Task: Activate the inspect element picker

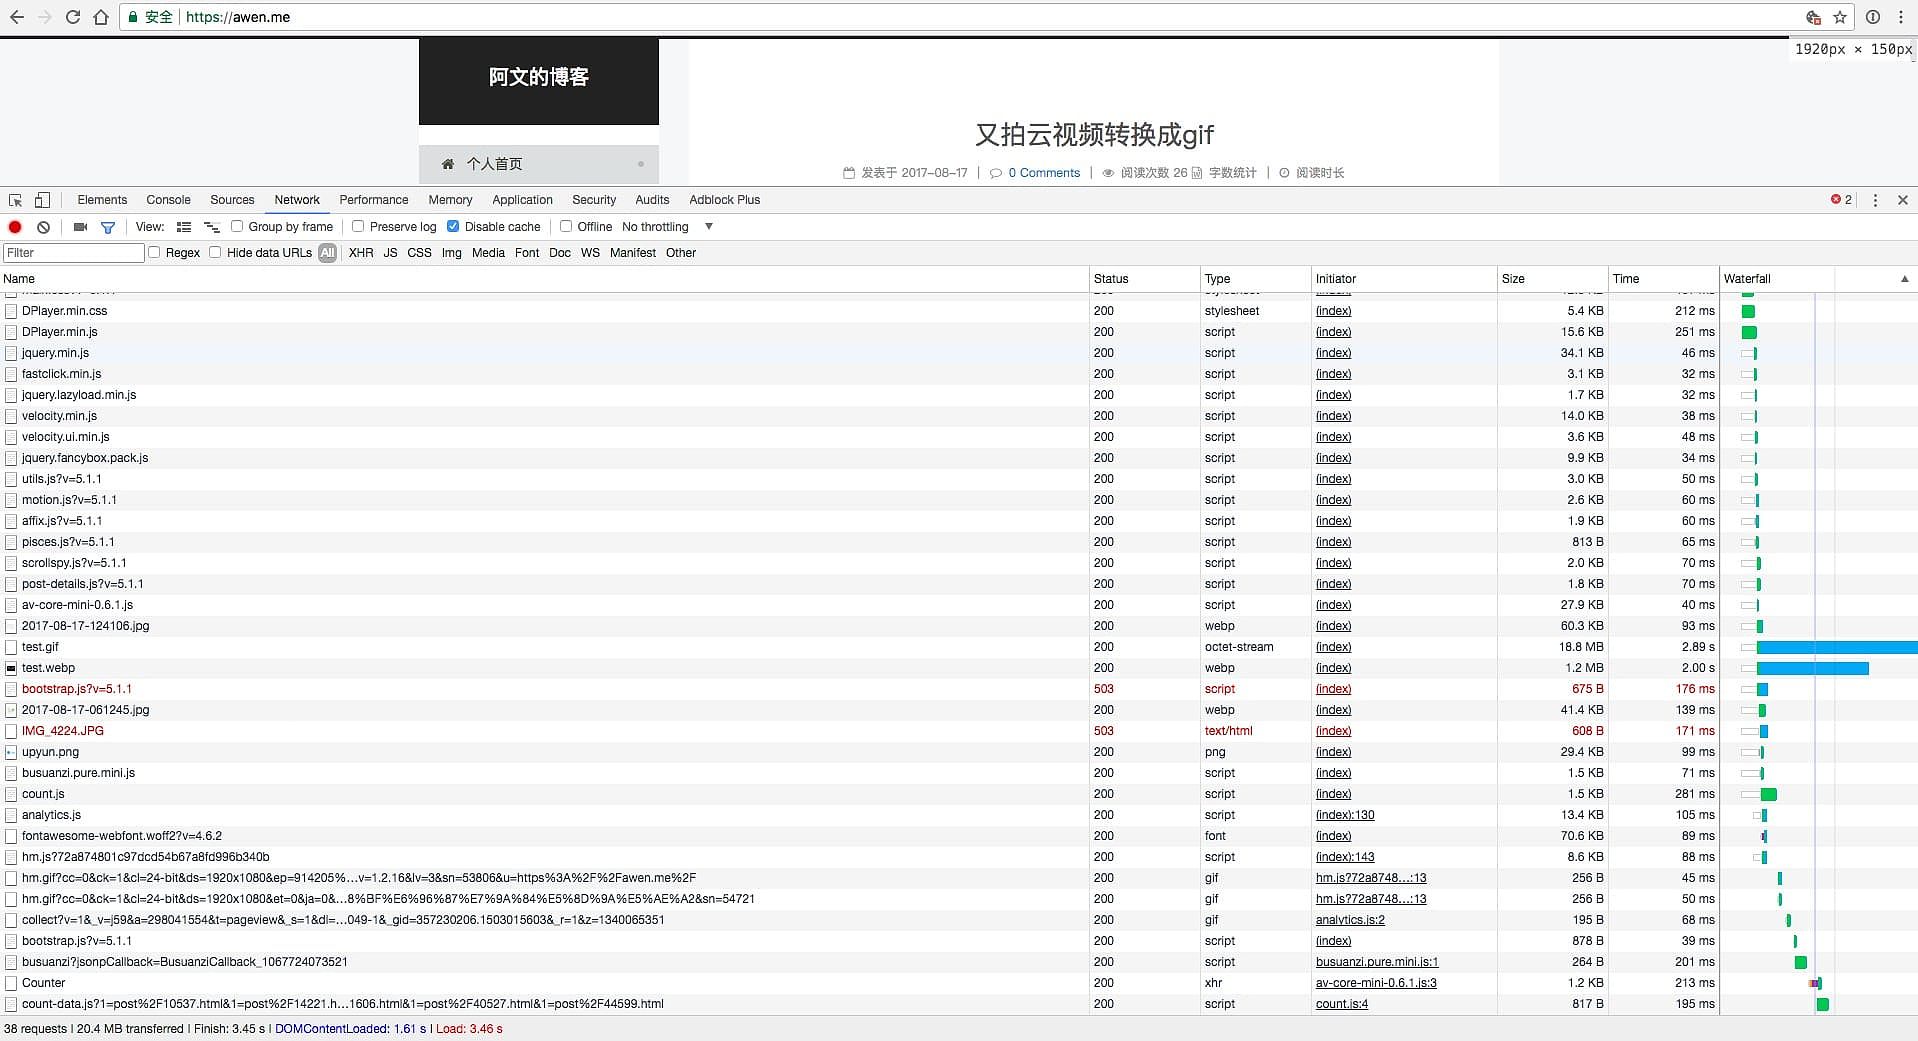Action: pos(15,200)
